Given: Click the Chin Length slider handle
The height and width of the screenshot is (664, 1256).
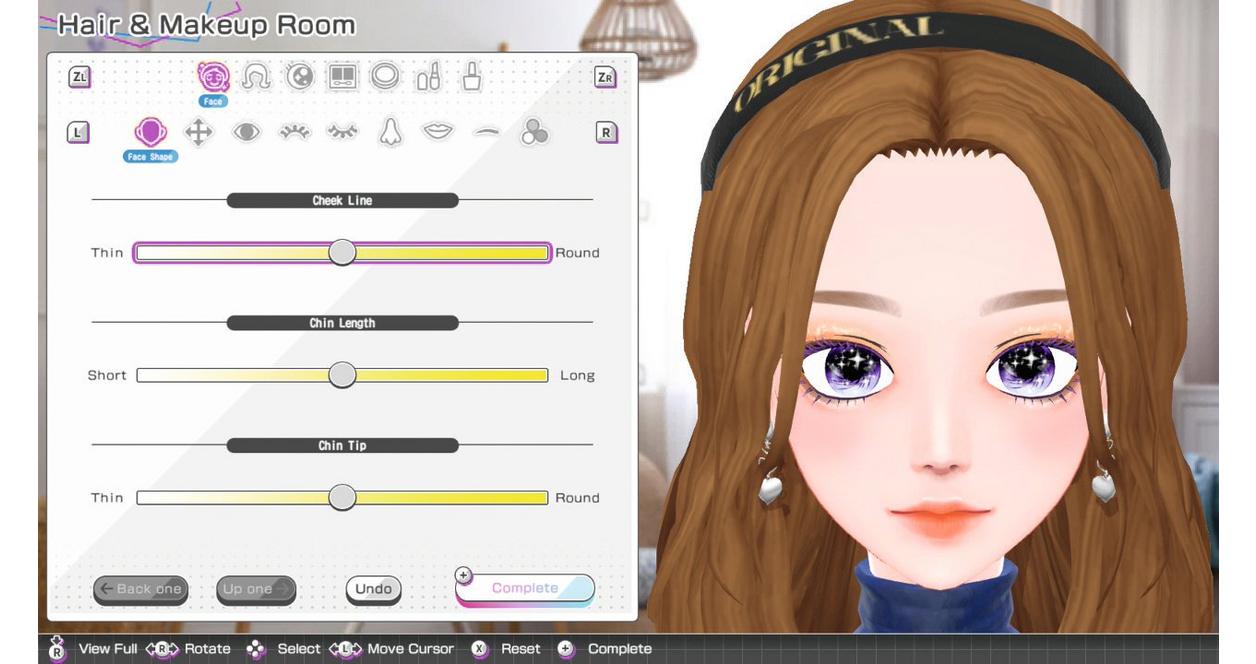Looking at the screenshot, I should click(342, 375).
